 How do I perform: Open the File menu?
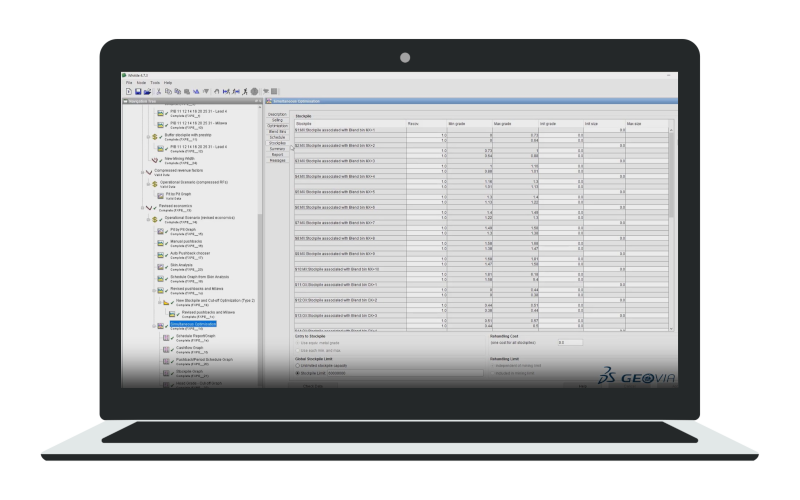(x=129, y=83)
